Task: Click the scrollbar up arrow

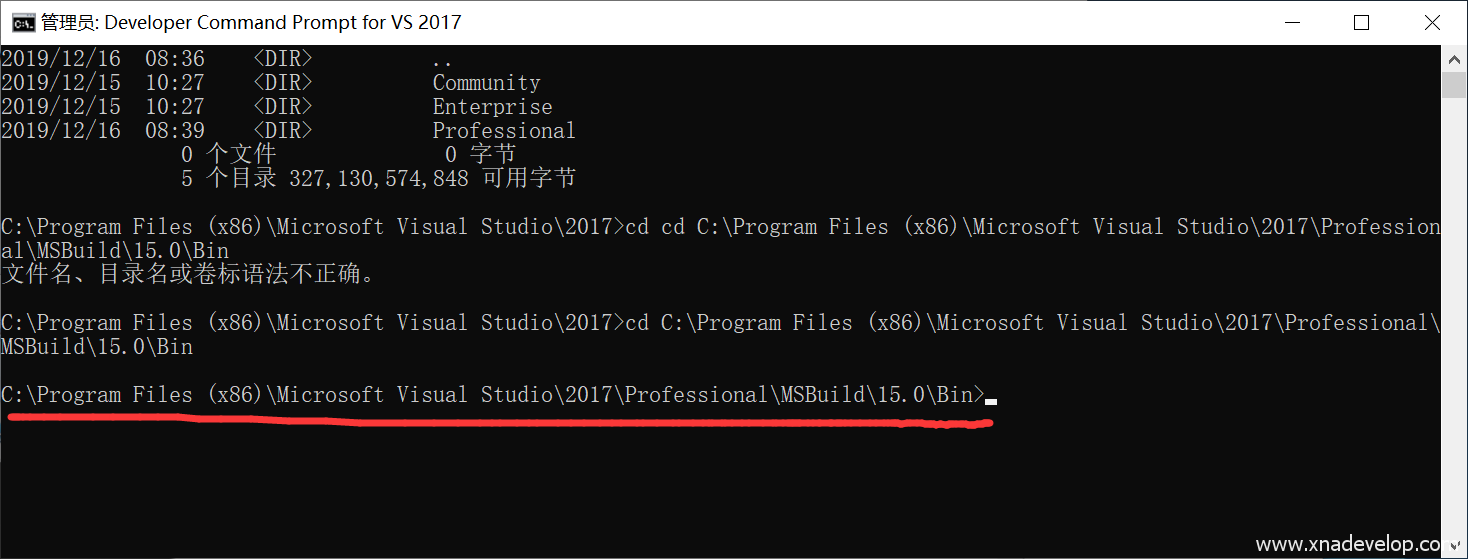Action: [1455, 58]
